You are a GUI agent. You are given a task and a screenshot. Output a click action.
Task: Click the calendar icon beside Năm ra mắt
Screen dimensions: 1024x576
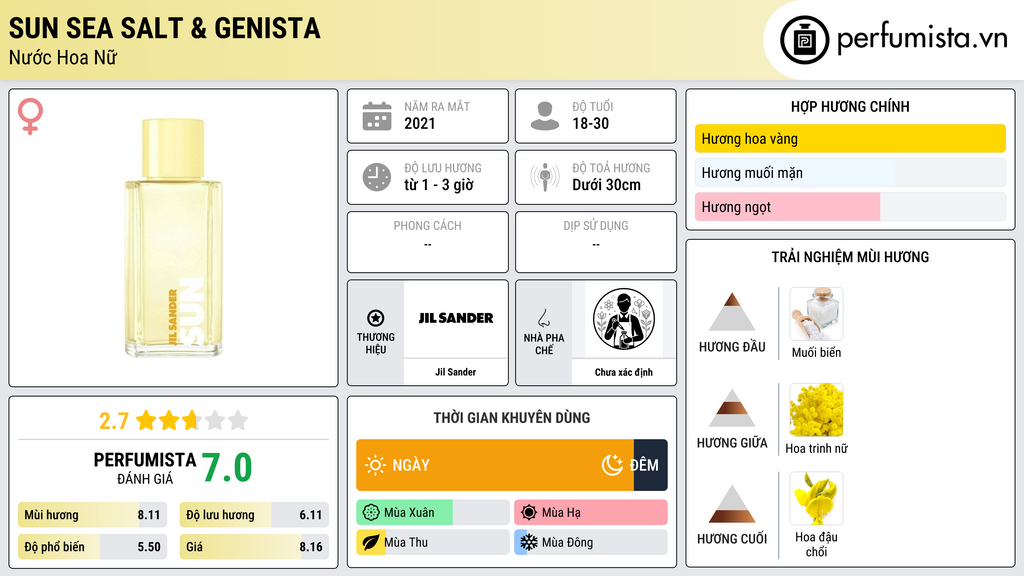coord(377,116)
